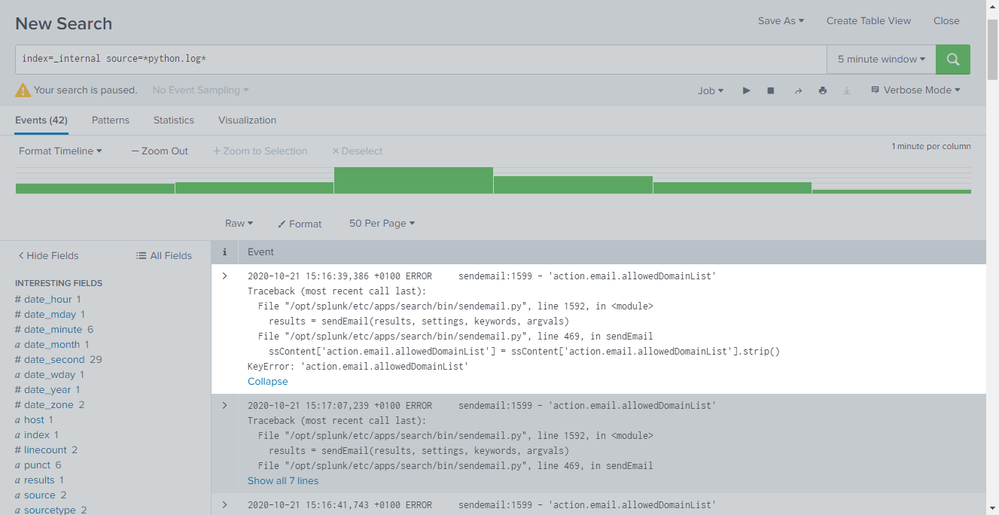Hide the fields sidebar
999x515 pixels.
tap(48, 256)
